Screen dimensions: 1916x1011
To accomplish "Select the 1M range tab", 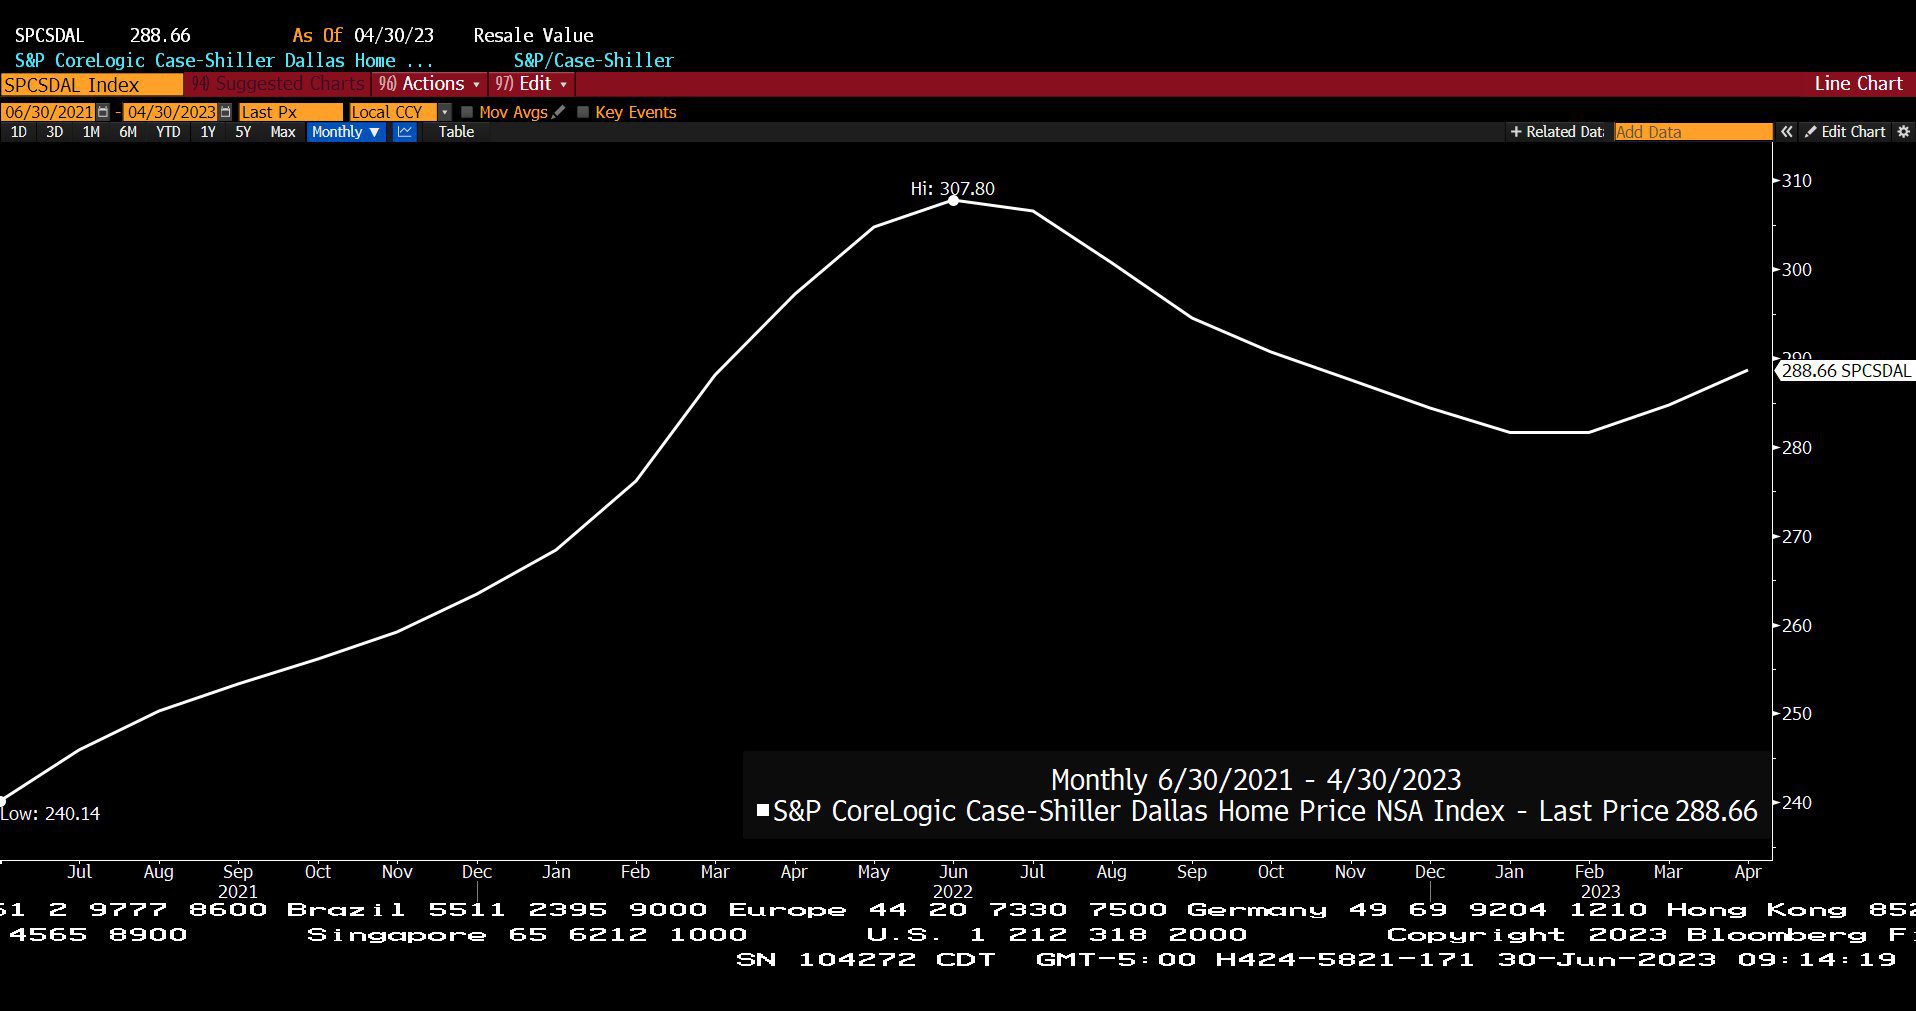I will (x=91, y=132).
